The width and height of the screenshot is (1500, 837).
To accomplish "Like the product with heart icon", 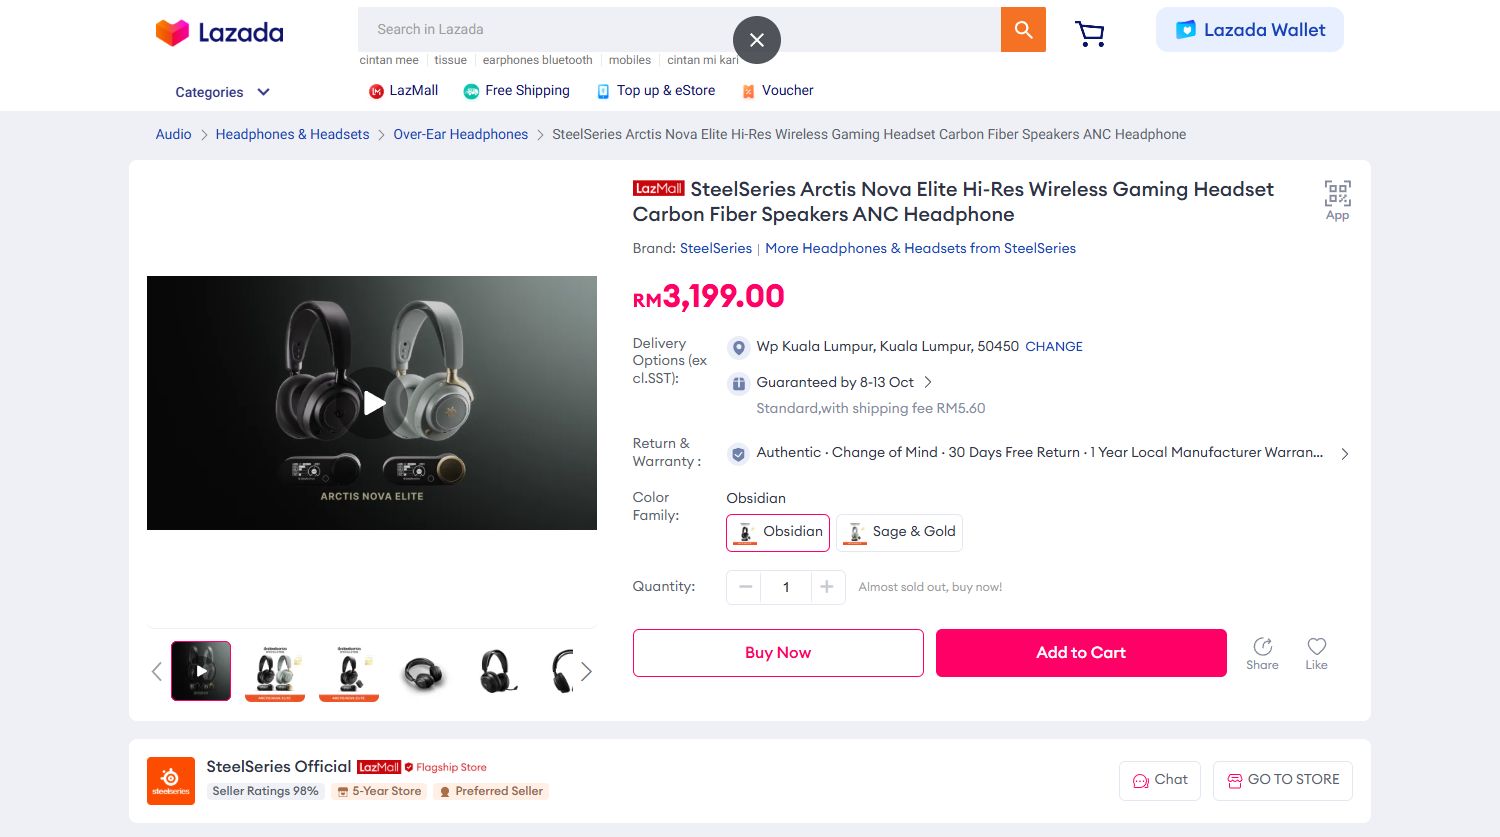I will pyautogui.click(x=1316, y=653).
